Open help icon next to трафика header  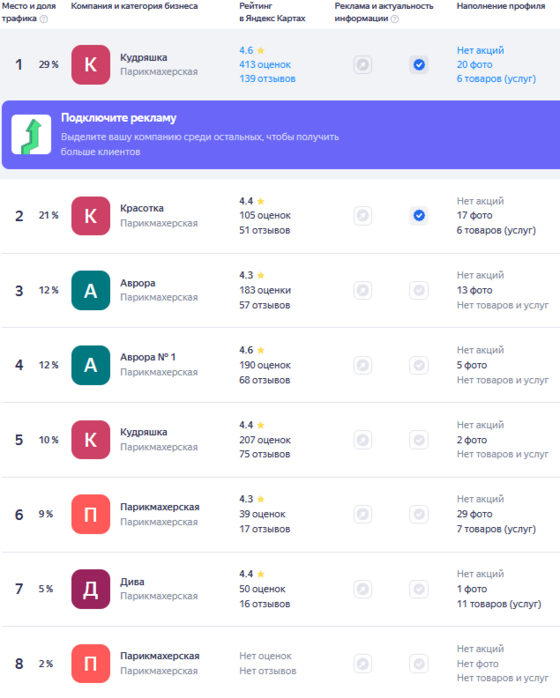click(x=44, y=19)
